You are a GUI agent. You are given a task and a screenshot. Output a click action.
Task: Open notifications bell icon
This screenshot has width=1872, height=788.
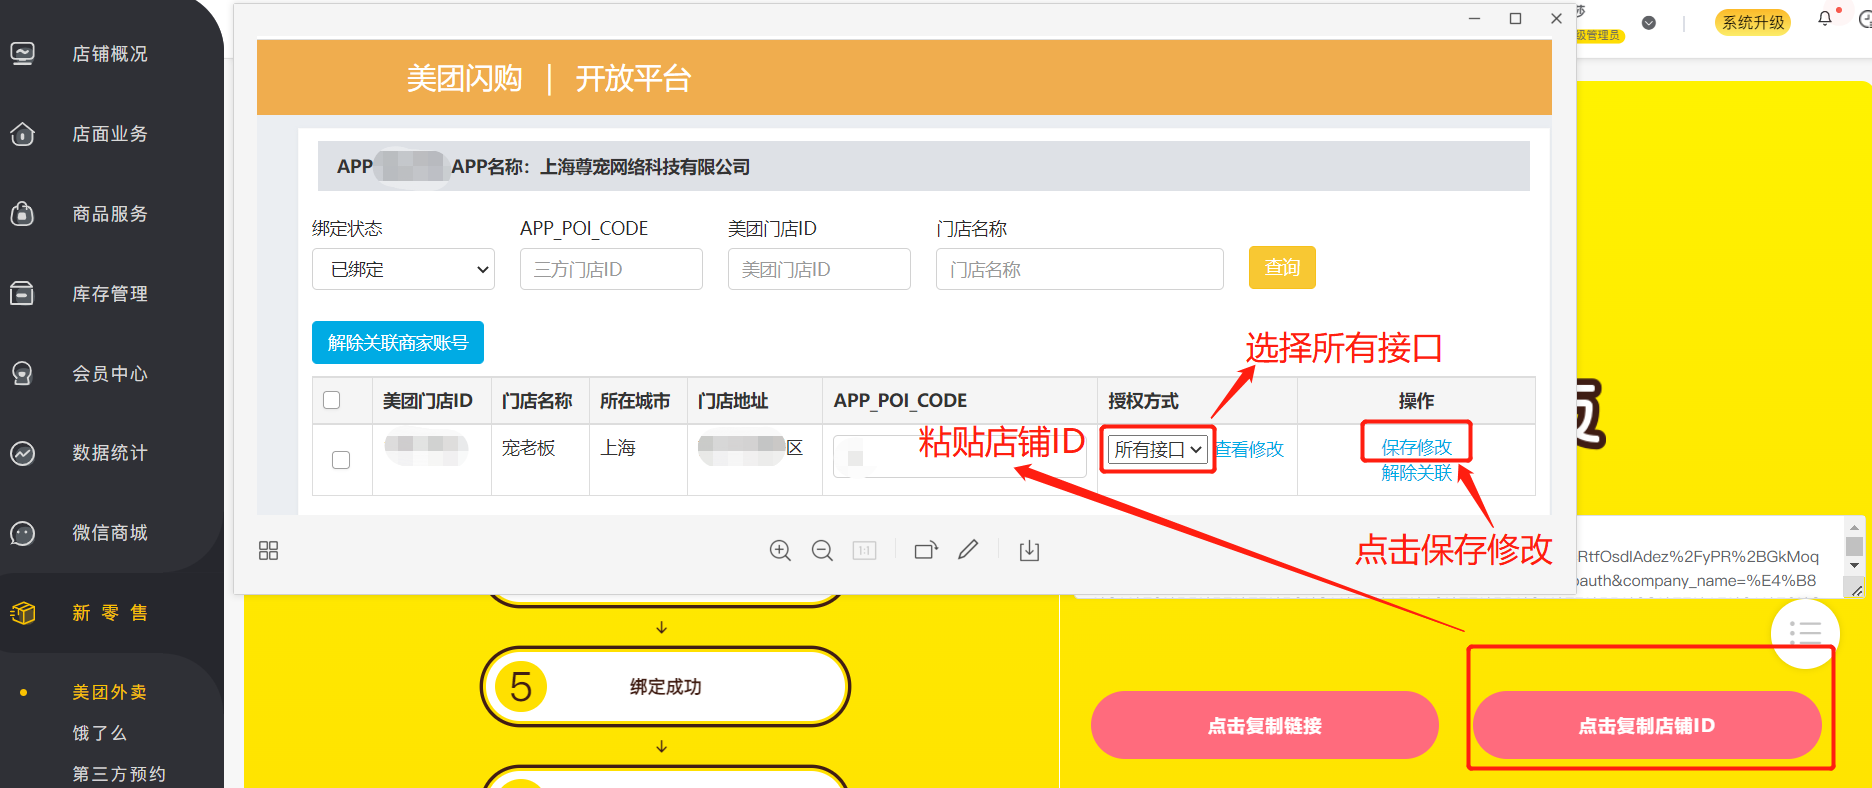point(1825,19)
